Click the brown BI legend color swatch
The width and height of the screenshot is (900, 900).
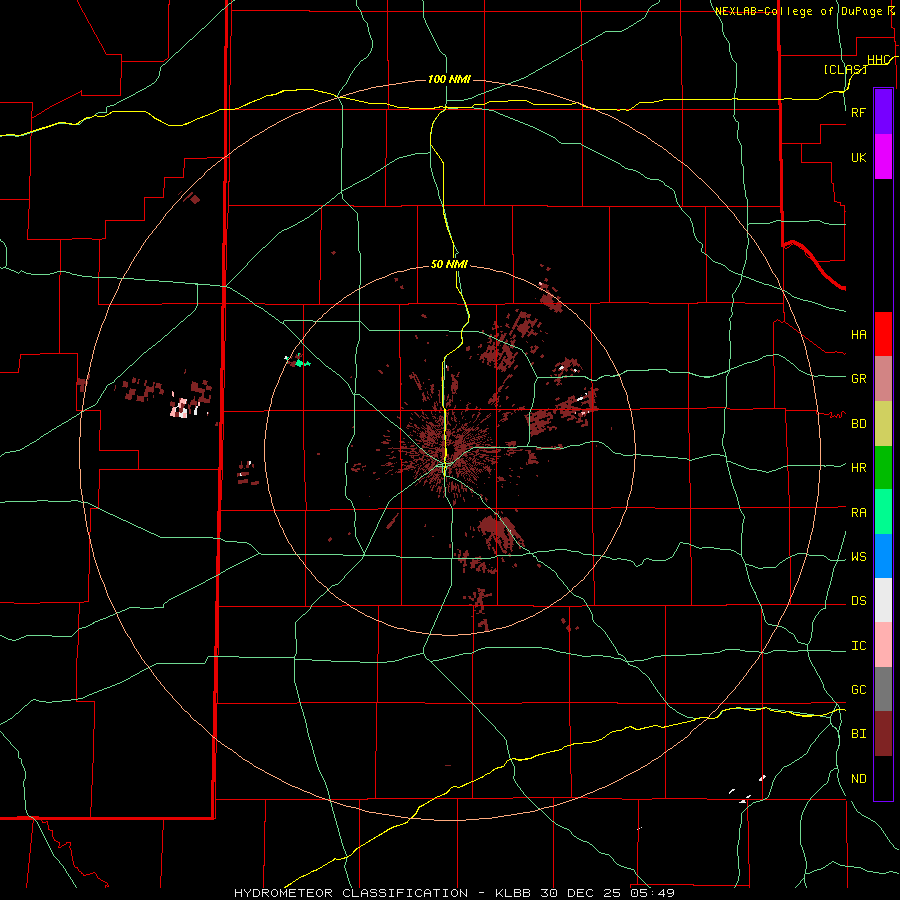(x=883, y=734)
